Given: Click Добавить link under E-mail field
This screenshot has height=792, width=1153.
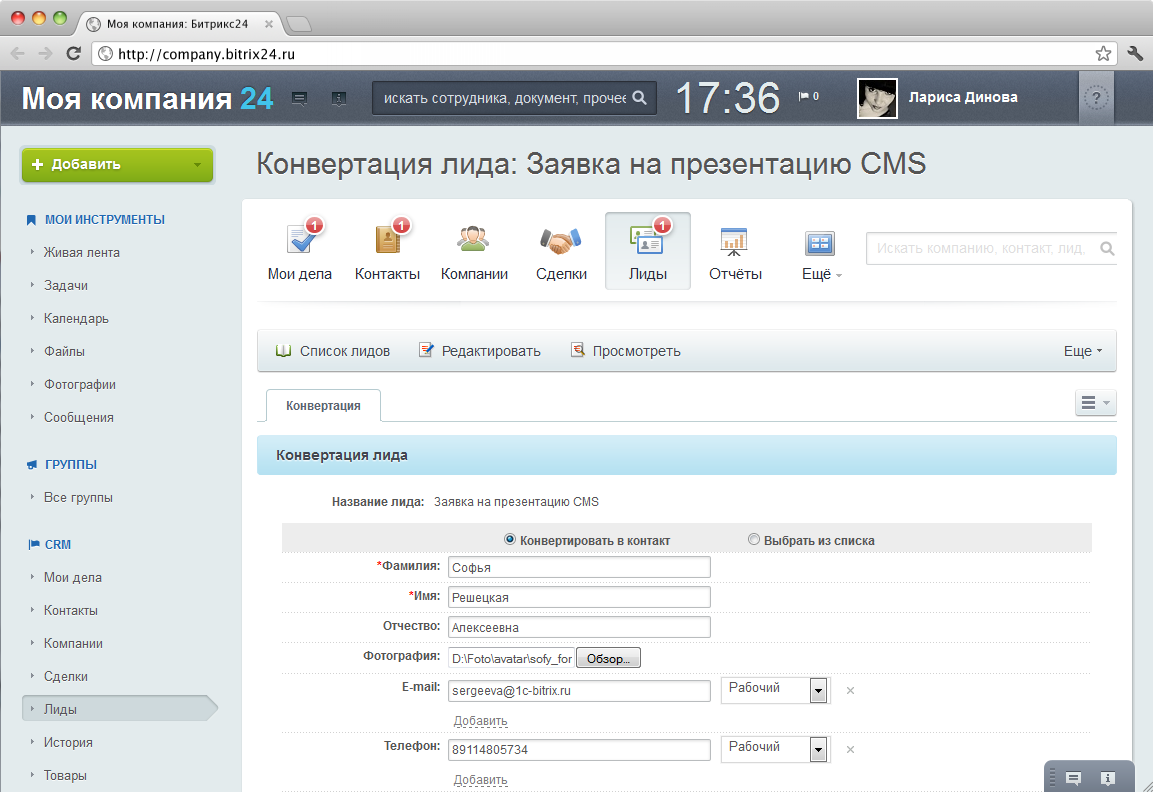Looking at the screenshot, I should [480, 721].
